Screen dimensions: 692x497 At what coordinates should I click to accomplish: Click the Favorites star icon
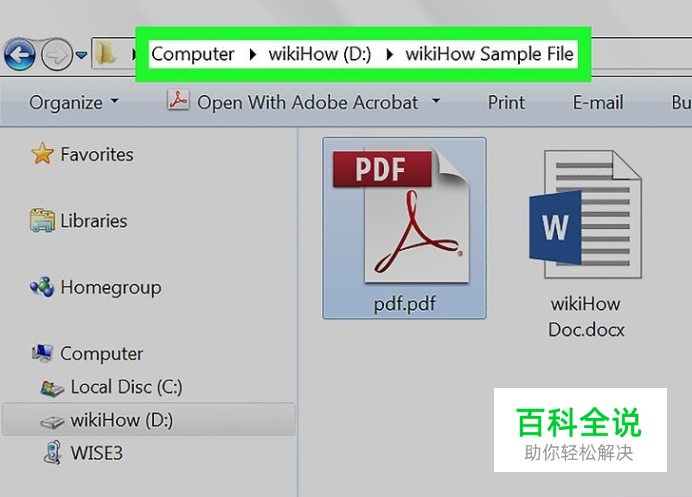coord(42,154)
